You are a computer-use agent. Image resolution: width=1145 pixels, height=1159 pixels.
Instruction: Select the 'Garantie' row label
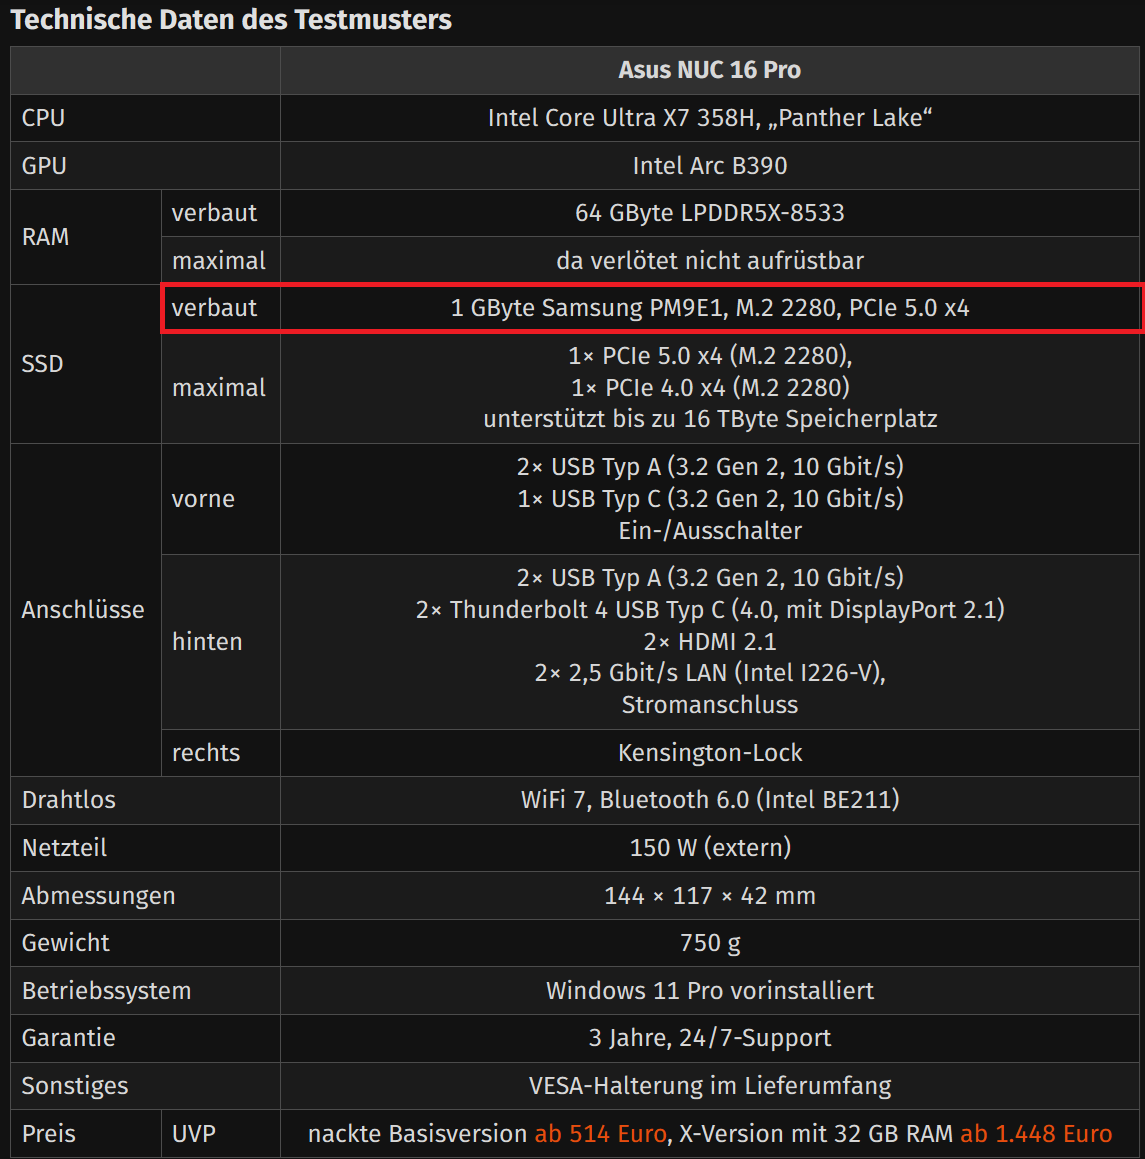(68, 1039)
